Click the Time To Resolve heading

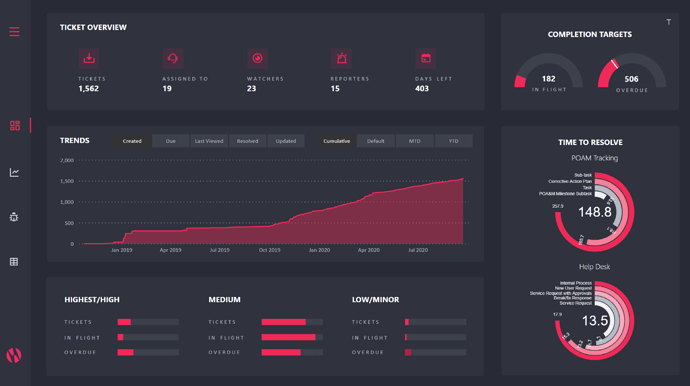click(x=590, y=142)
